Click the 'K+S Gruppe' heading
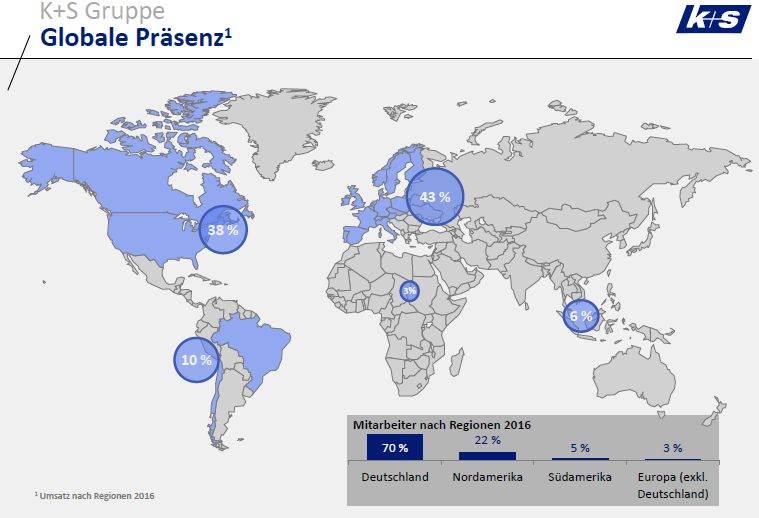Image resolution: width=759 pixels, height=518 pixels. pos(102,11)
